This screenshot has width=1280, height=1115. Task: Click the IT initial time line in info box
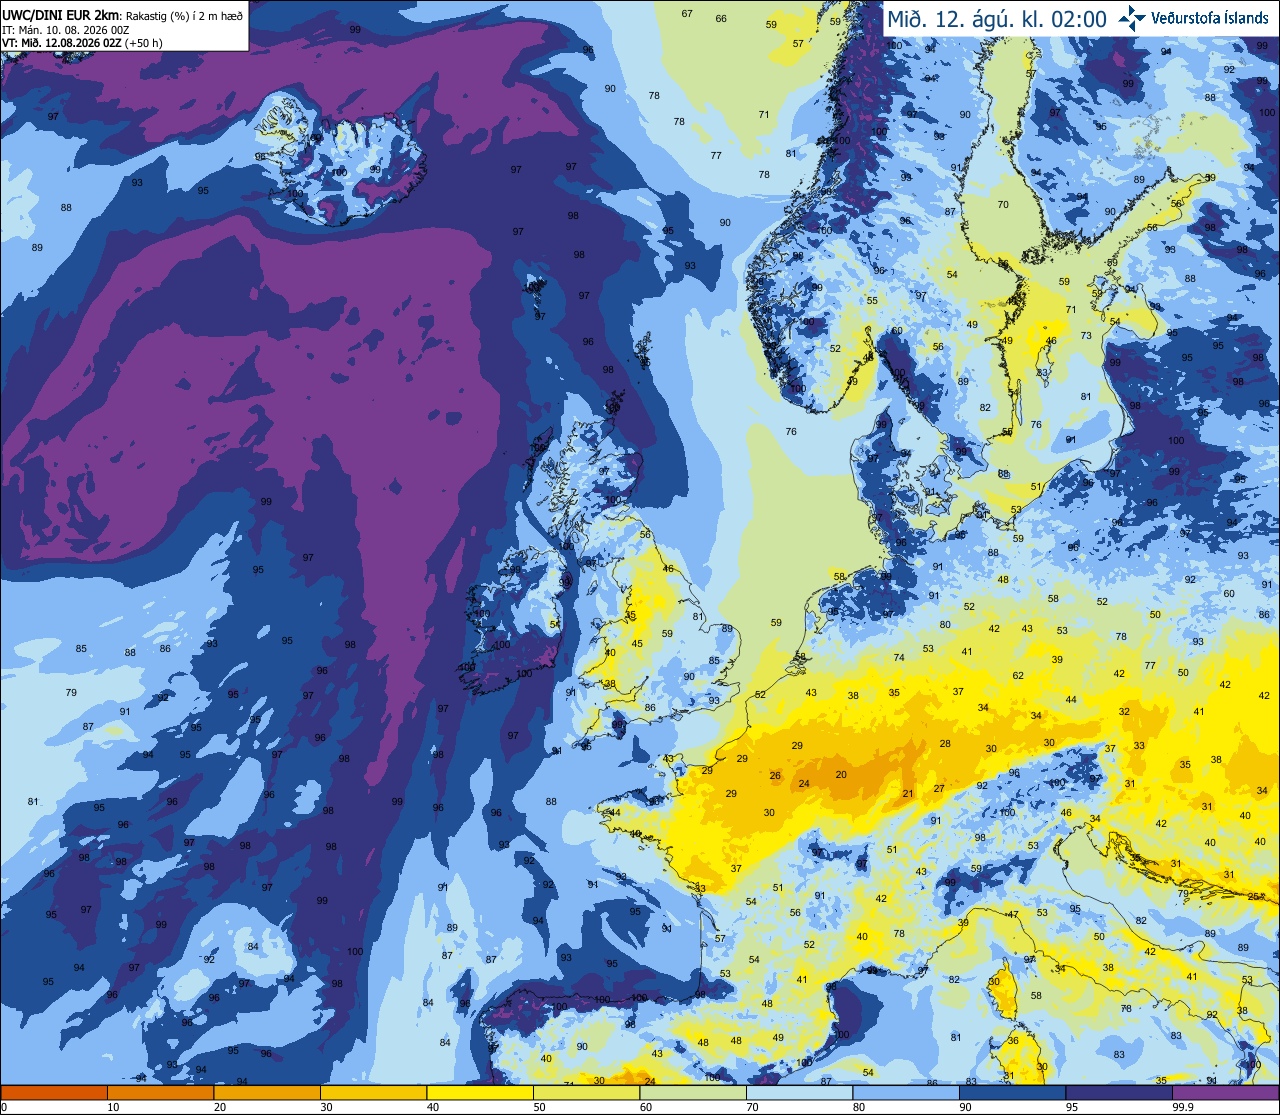point(66,31)
